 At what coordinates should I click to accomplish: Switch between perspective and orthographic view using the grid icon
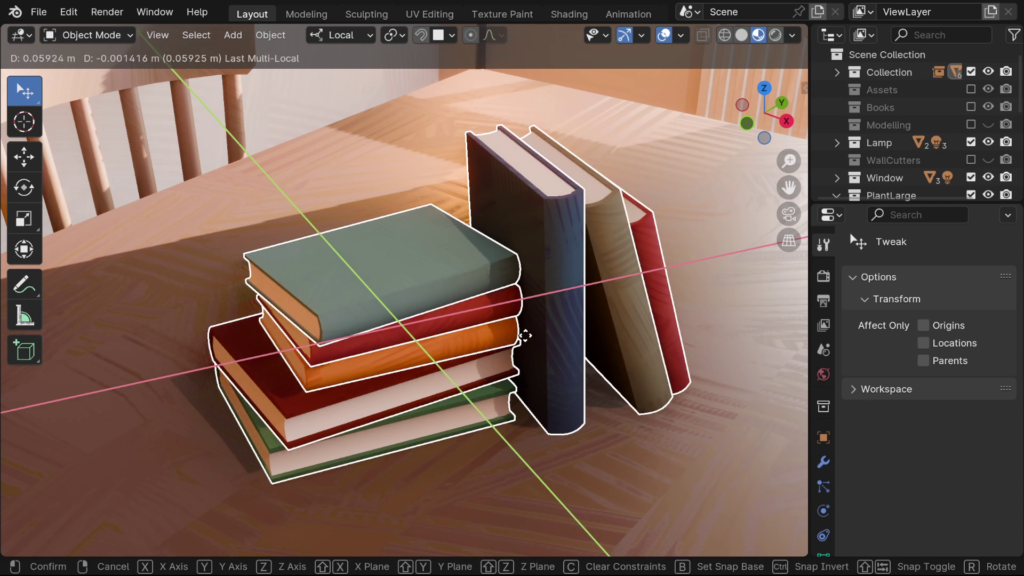pos(789,240)
